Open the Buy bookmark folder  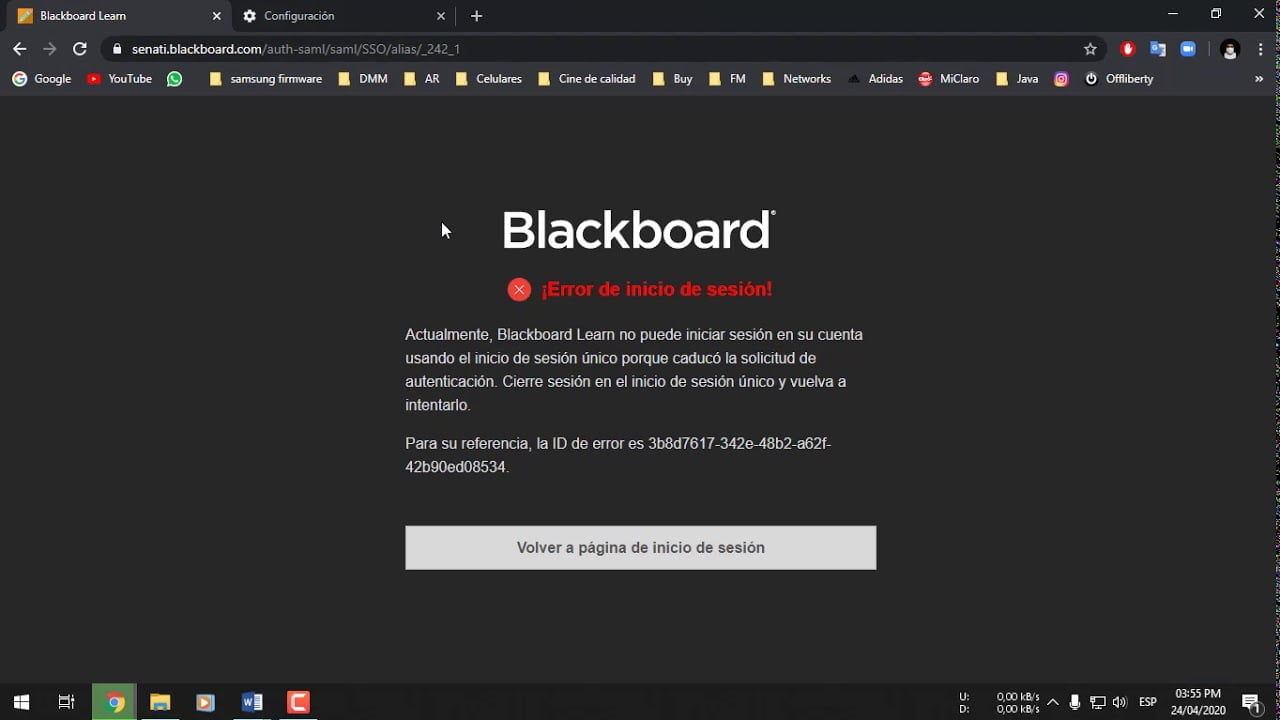[673, 79]
